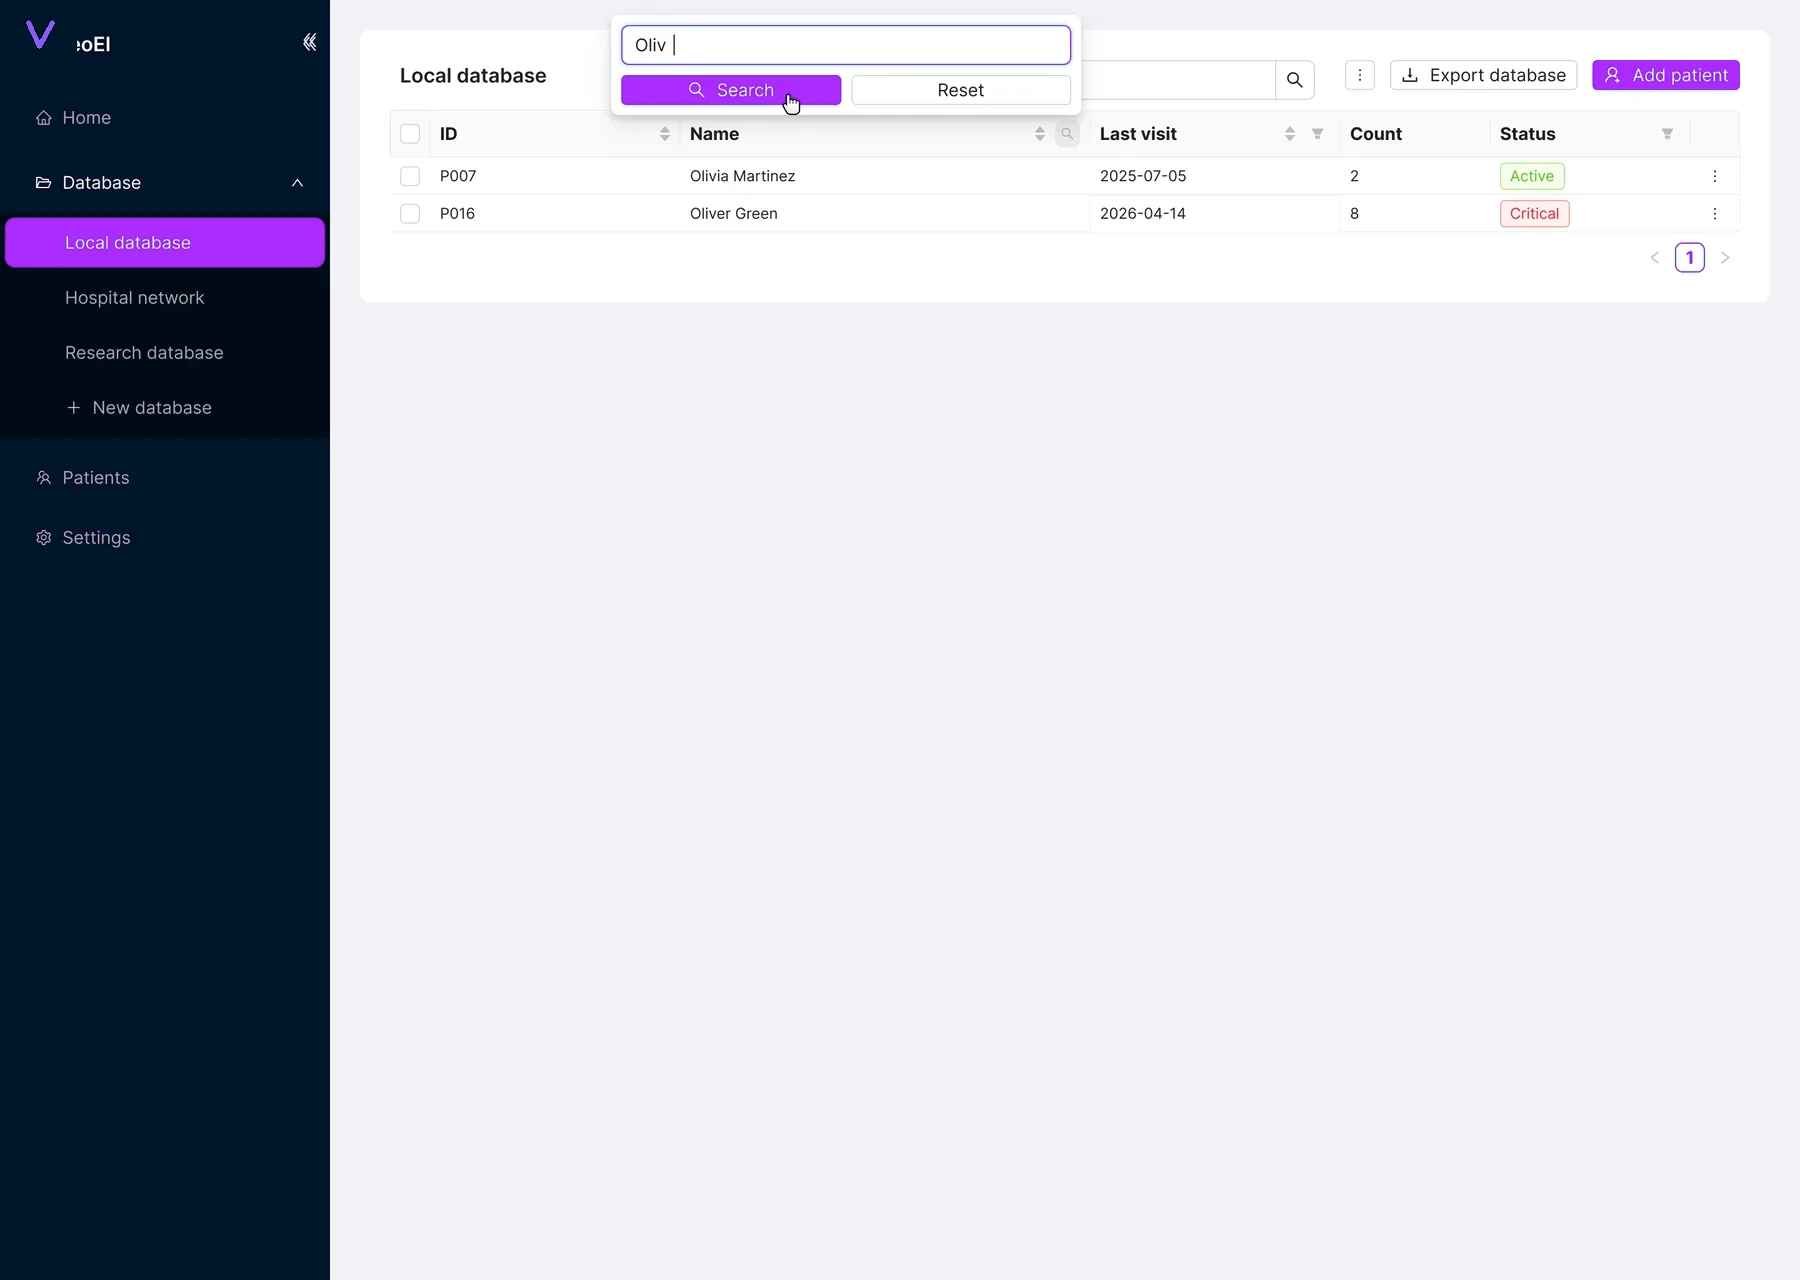1800x1280 pixels.
Task: Open Settings in the sidebar
Action: [x=165, y=538]
